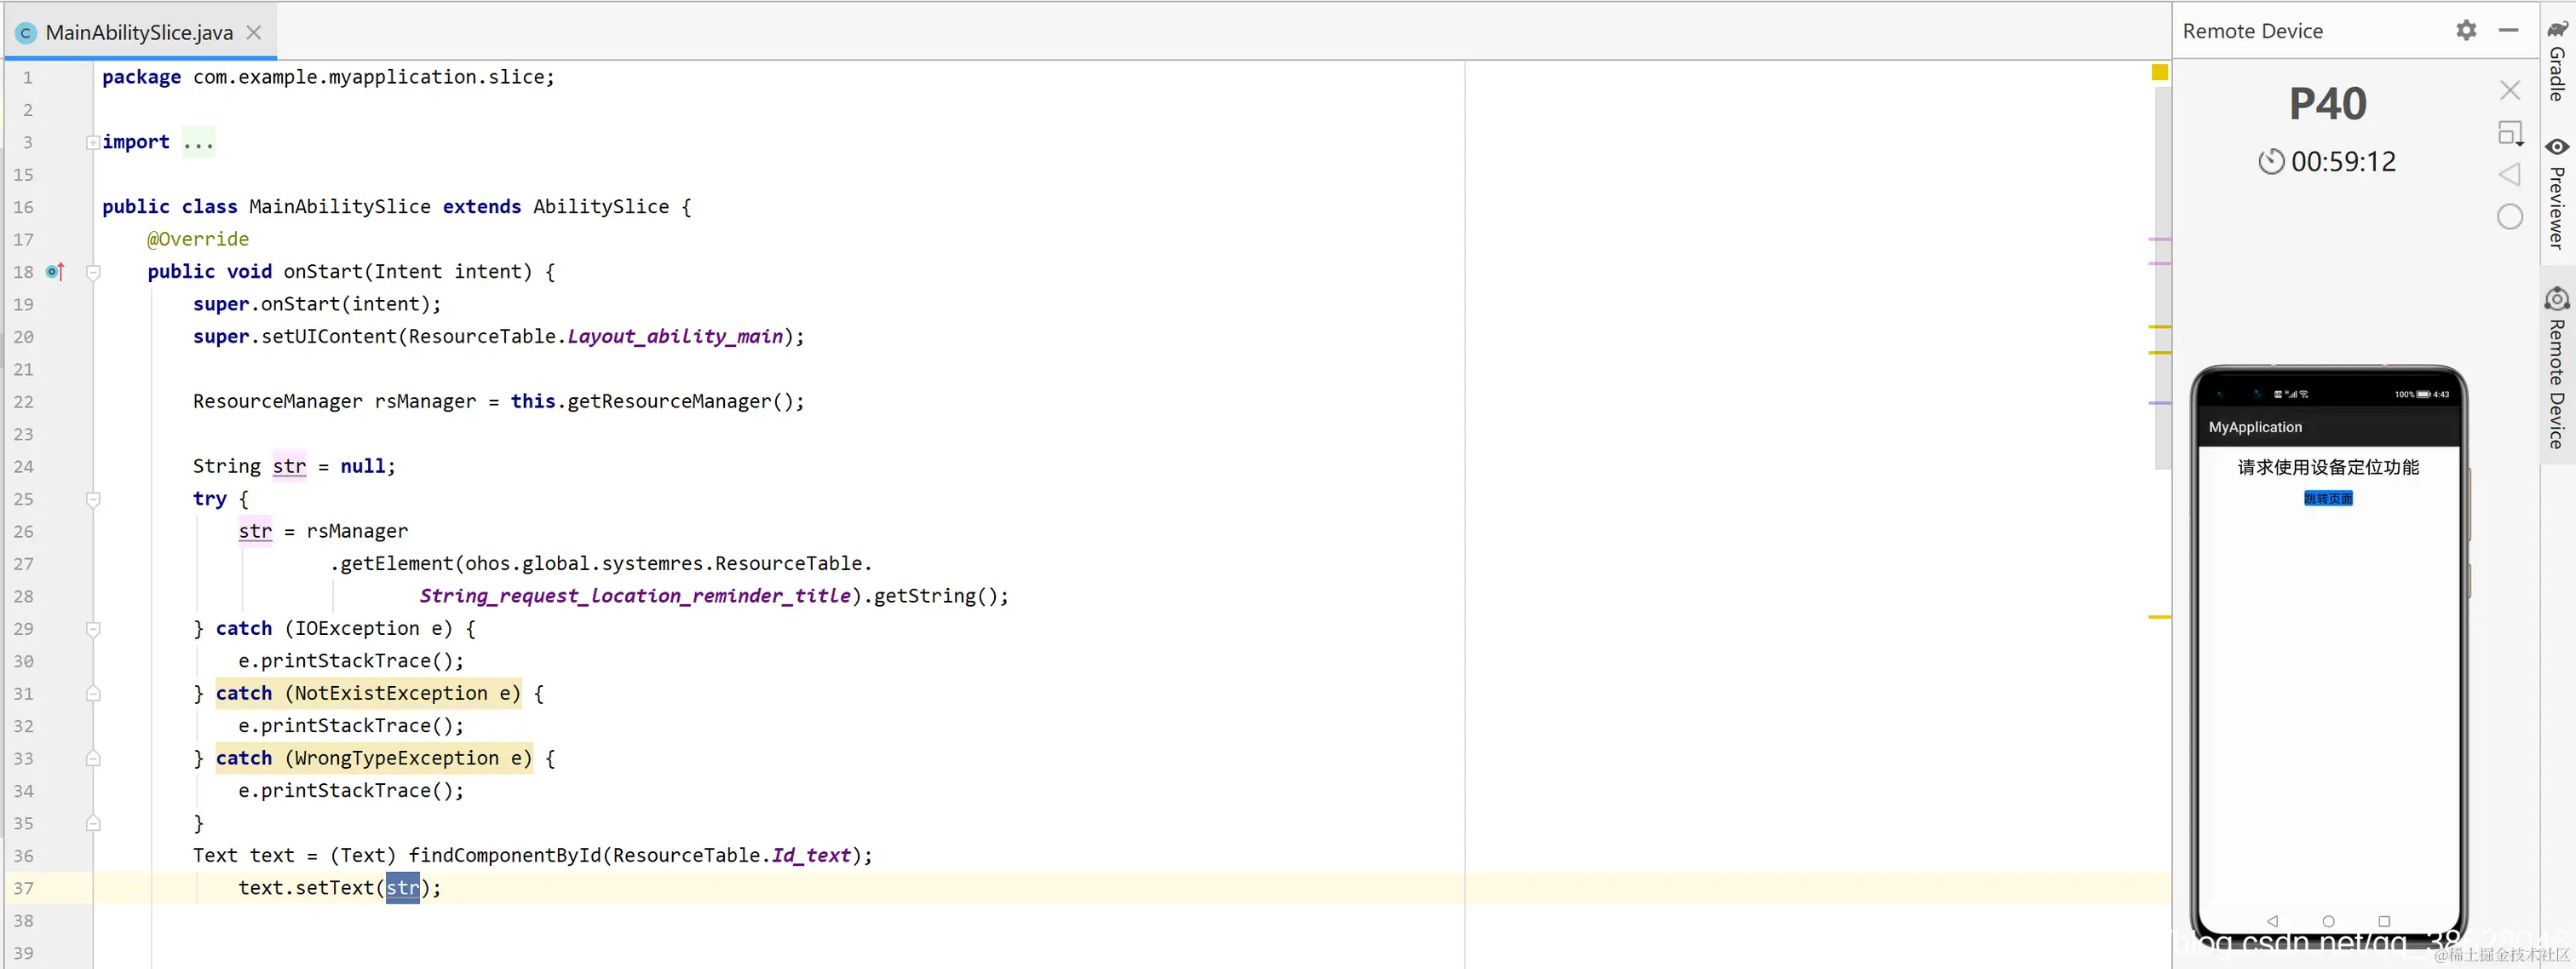Collapse the try block fold marker

93,498
